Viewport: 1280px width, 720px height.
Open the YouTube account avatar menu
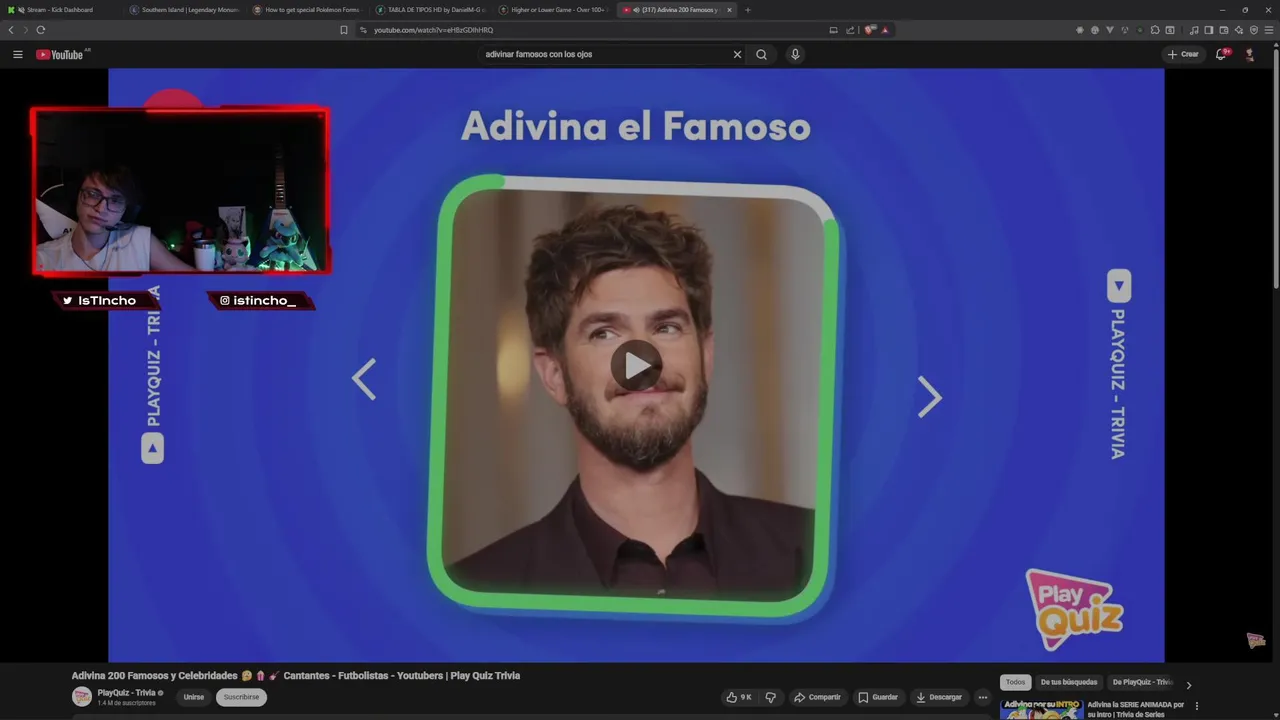coord(1249,54)
